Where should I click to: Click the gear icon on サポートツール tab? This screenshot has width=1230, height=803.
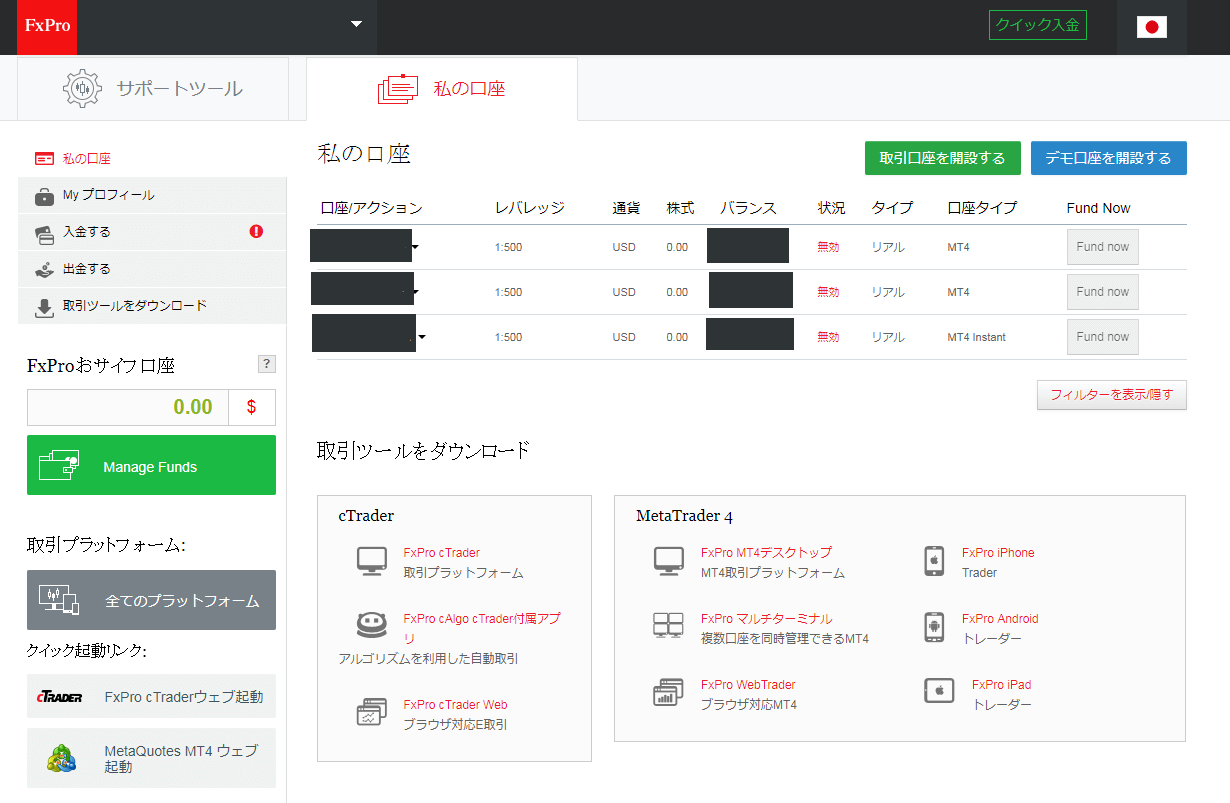point(82,88)
